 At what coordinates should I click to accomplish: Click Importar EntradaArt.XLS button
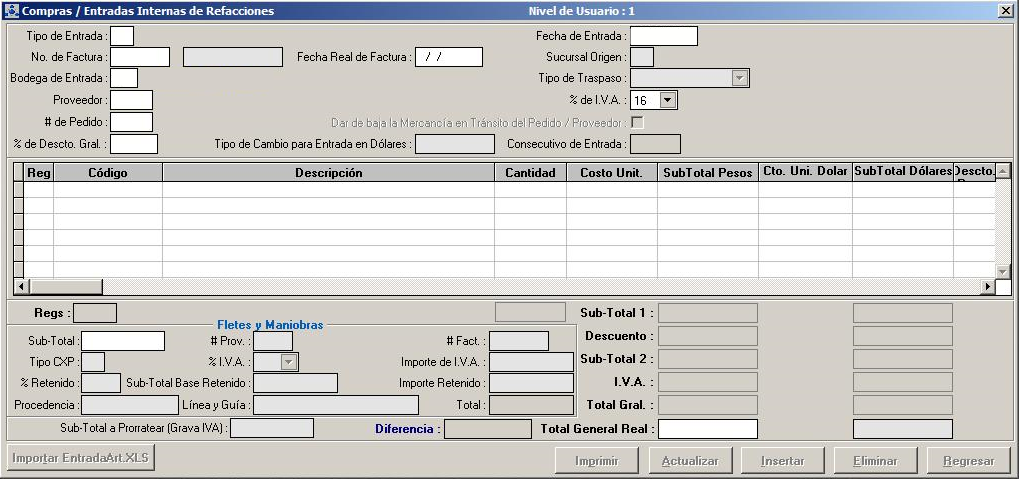pyautogui.click(x=79, y=459)
